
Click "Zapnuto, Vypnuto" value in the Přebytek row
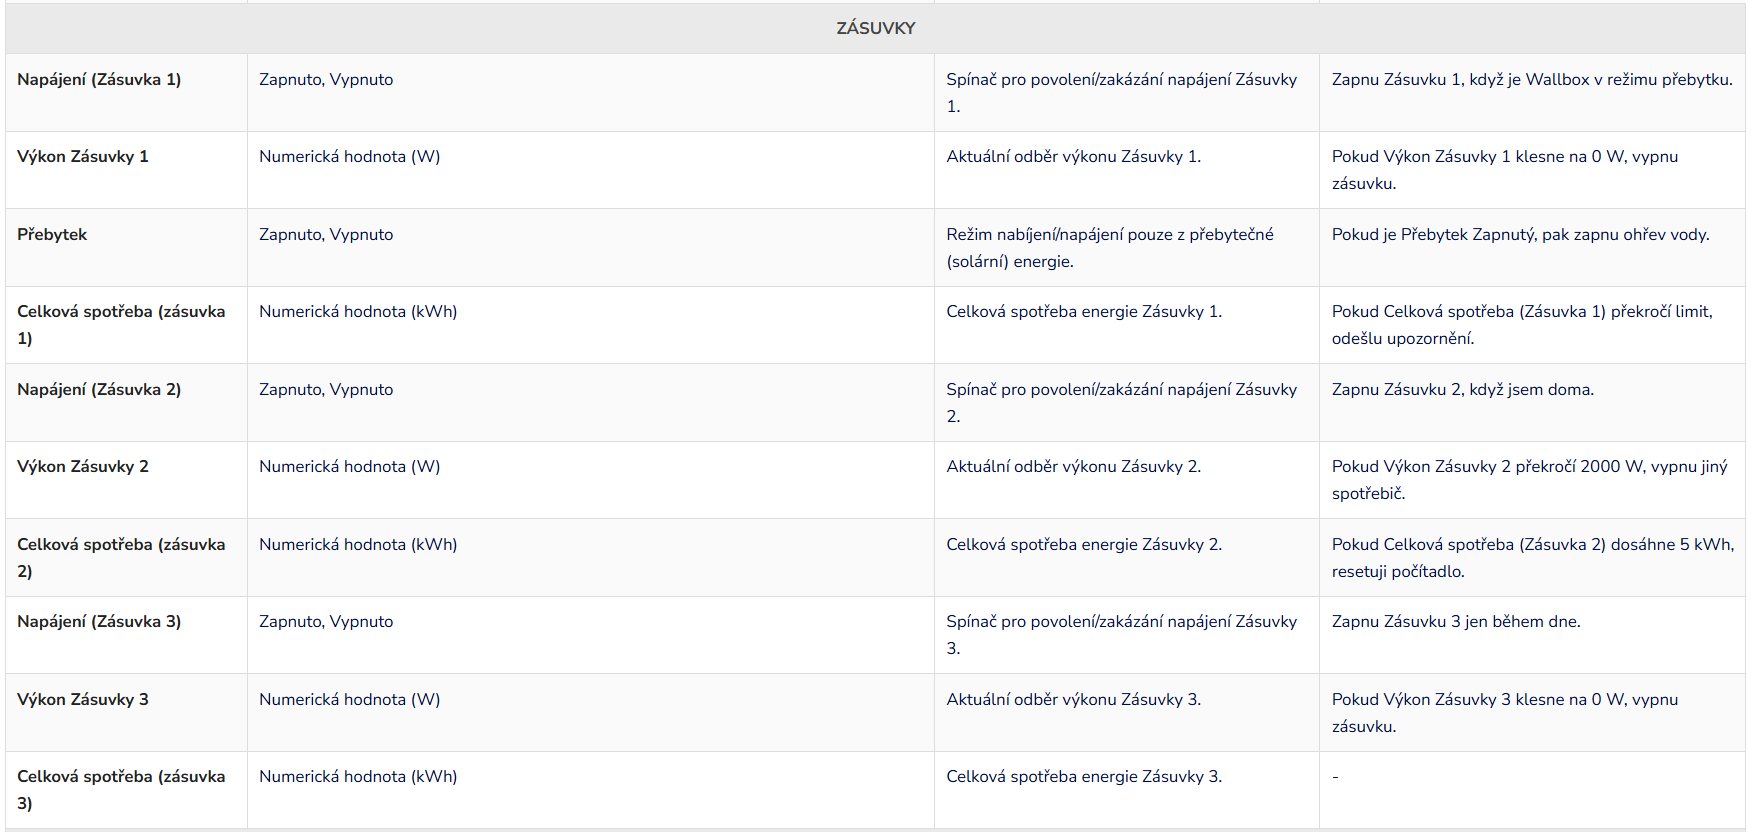(x=326, y=235)
